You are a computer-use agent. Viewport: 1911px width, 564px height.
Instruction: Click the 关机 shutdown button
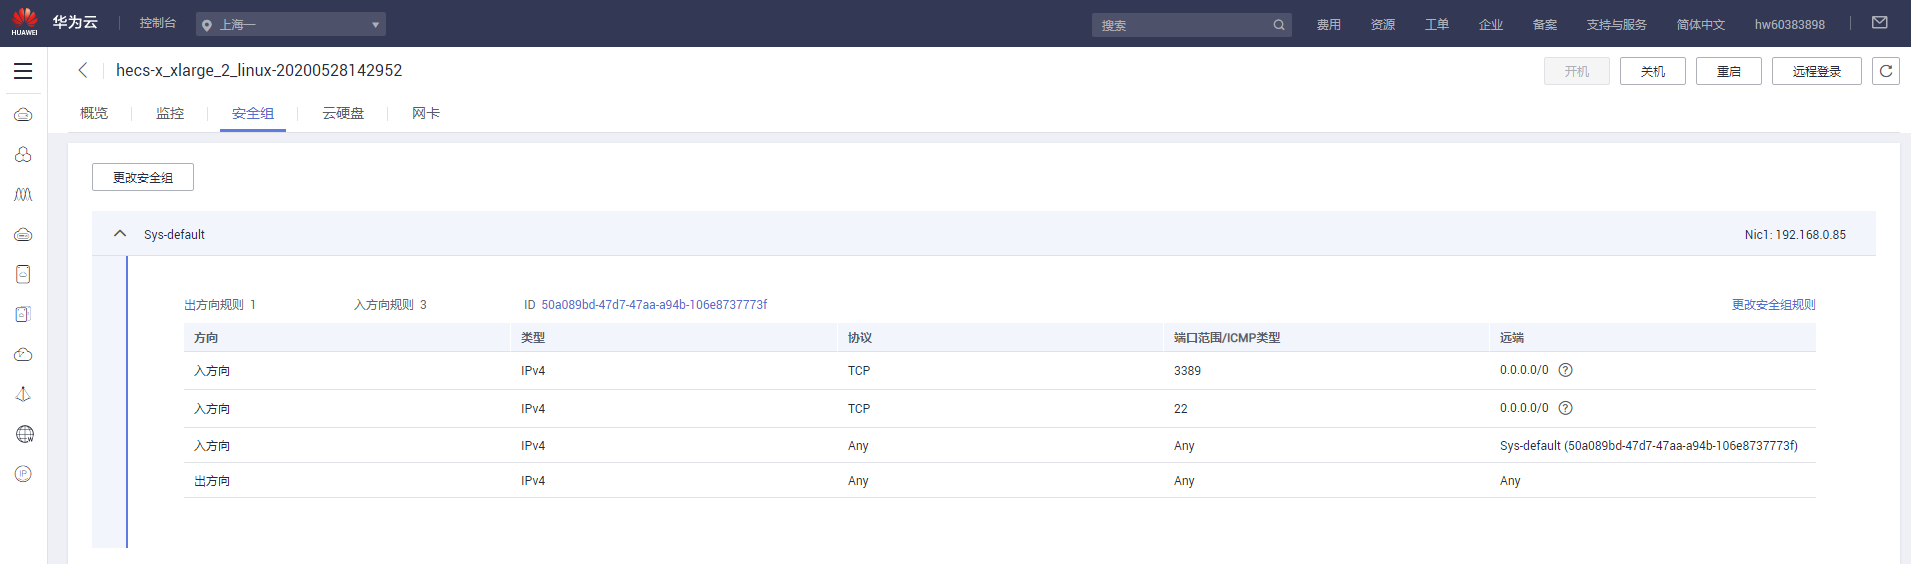coord(1652,71)
